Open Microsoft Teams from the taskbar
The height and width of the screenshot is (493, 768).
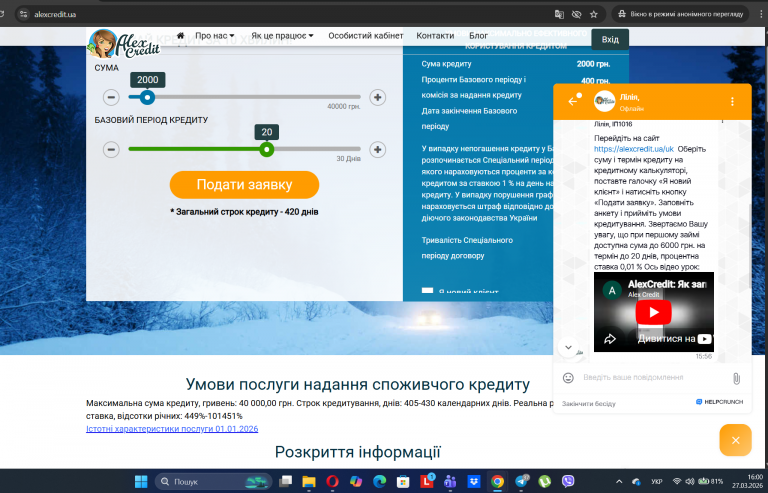(x=450, y=481)
